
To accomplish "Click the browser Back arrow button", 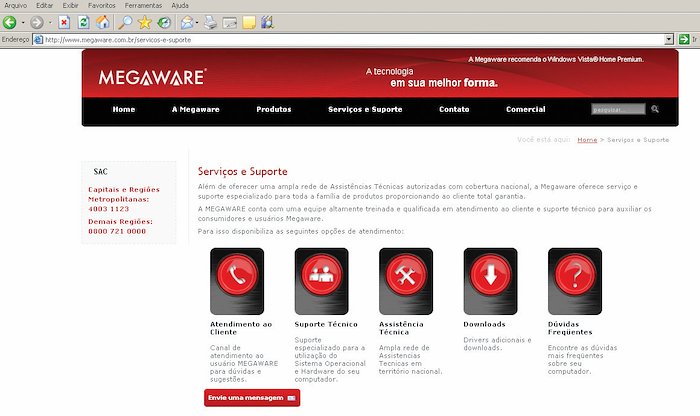I will (x=10, y=22).
